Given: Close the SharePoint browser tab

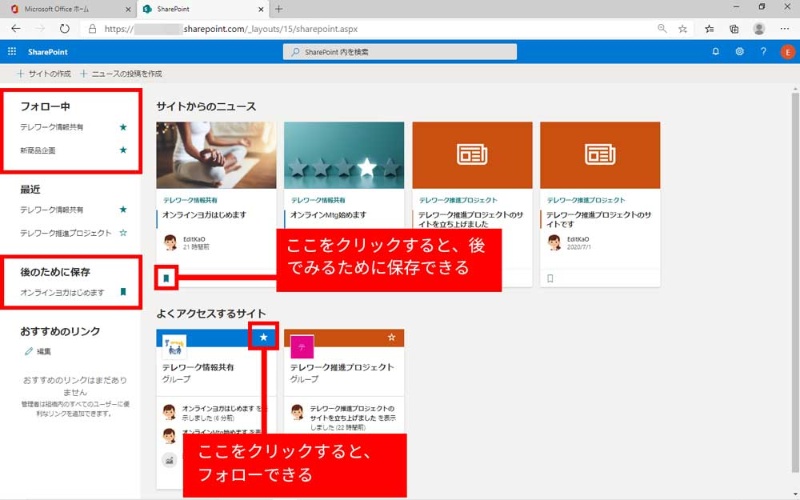Looking at the screenshot, I should click(x=261, y=9).
